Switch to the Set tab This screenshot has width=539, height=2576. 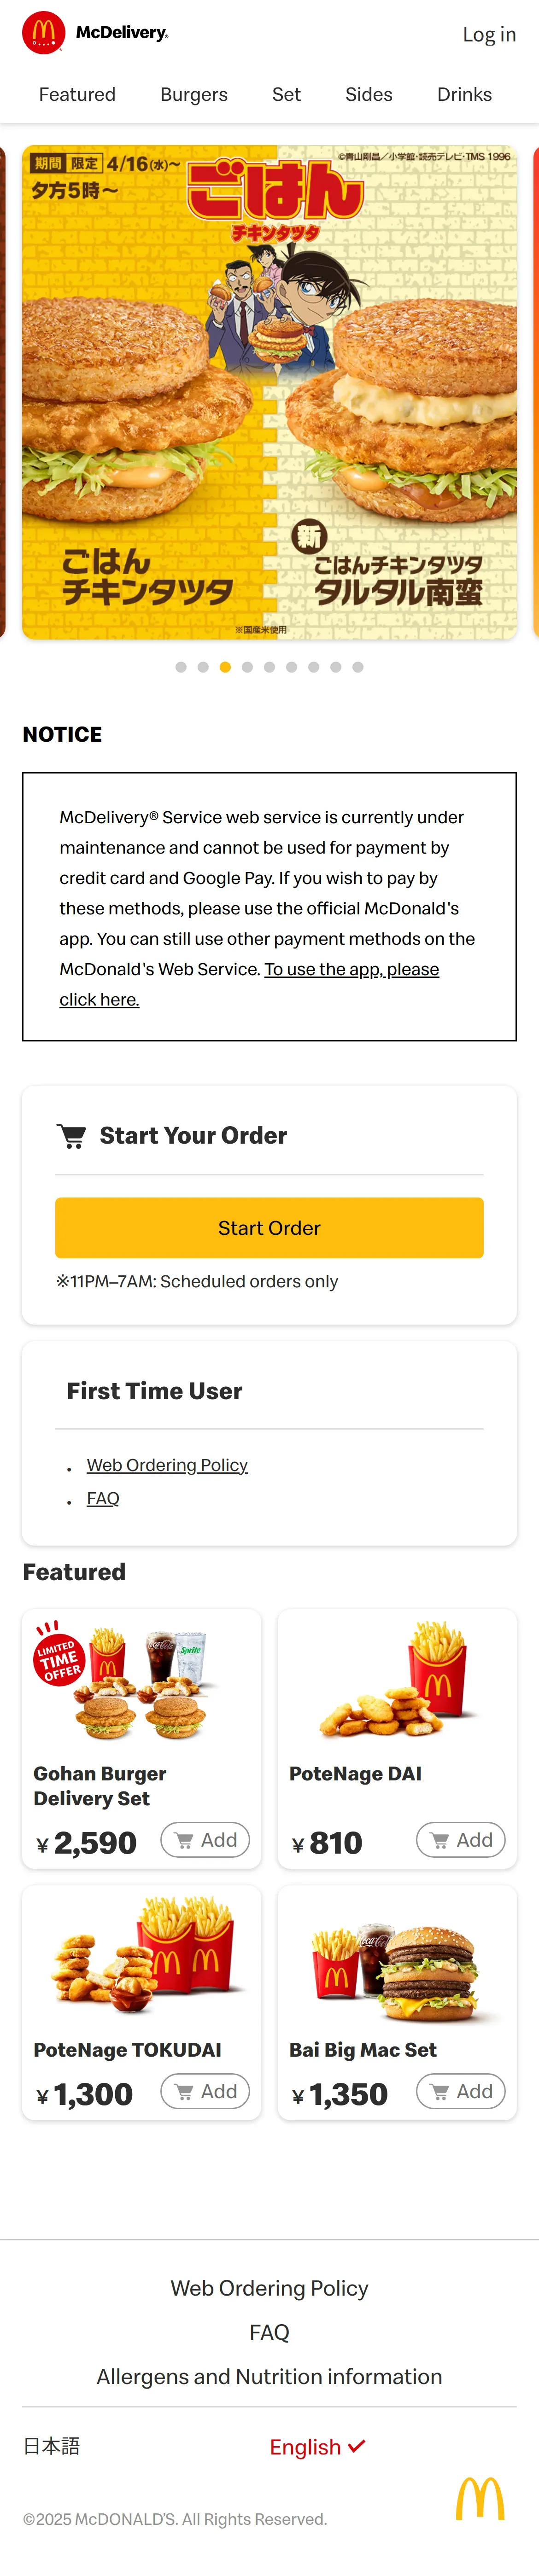coord(286,94)
